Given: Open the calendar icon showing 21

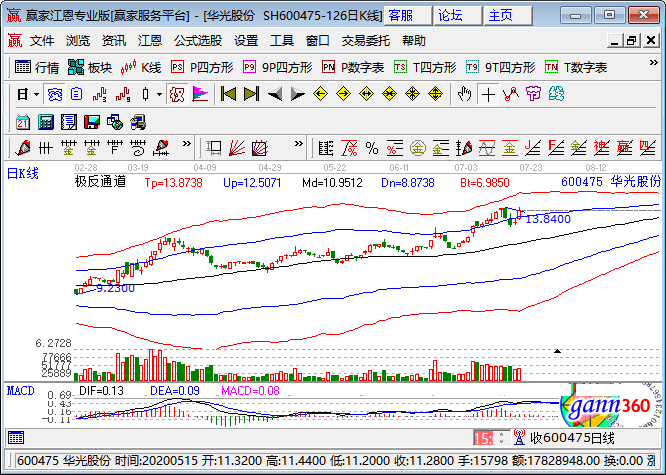Looking at the screenshot, I should 23,122.
